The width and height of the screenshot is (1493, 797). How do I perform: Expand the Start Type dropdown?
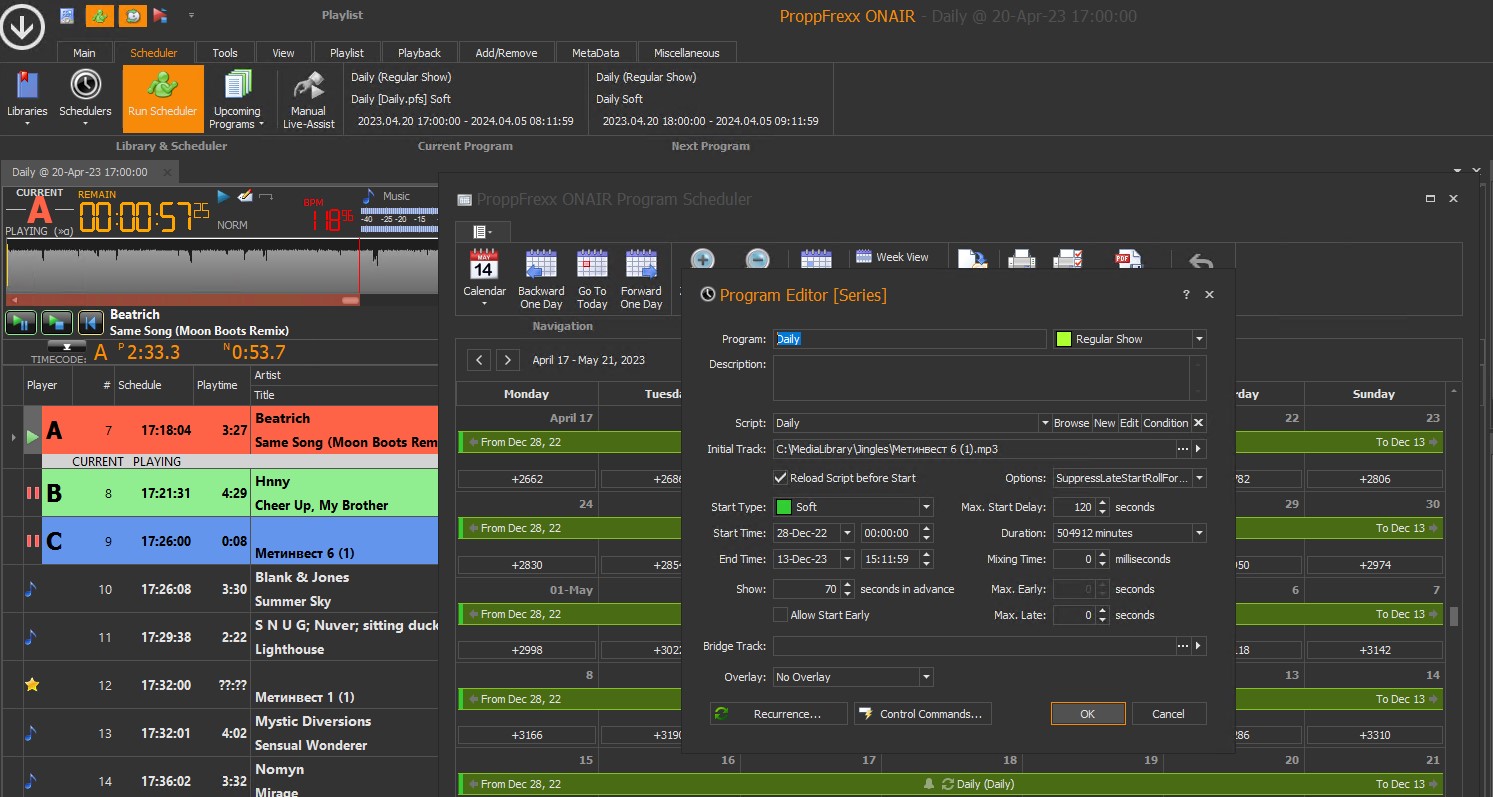(x=926, y=507)
